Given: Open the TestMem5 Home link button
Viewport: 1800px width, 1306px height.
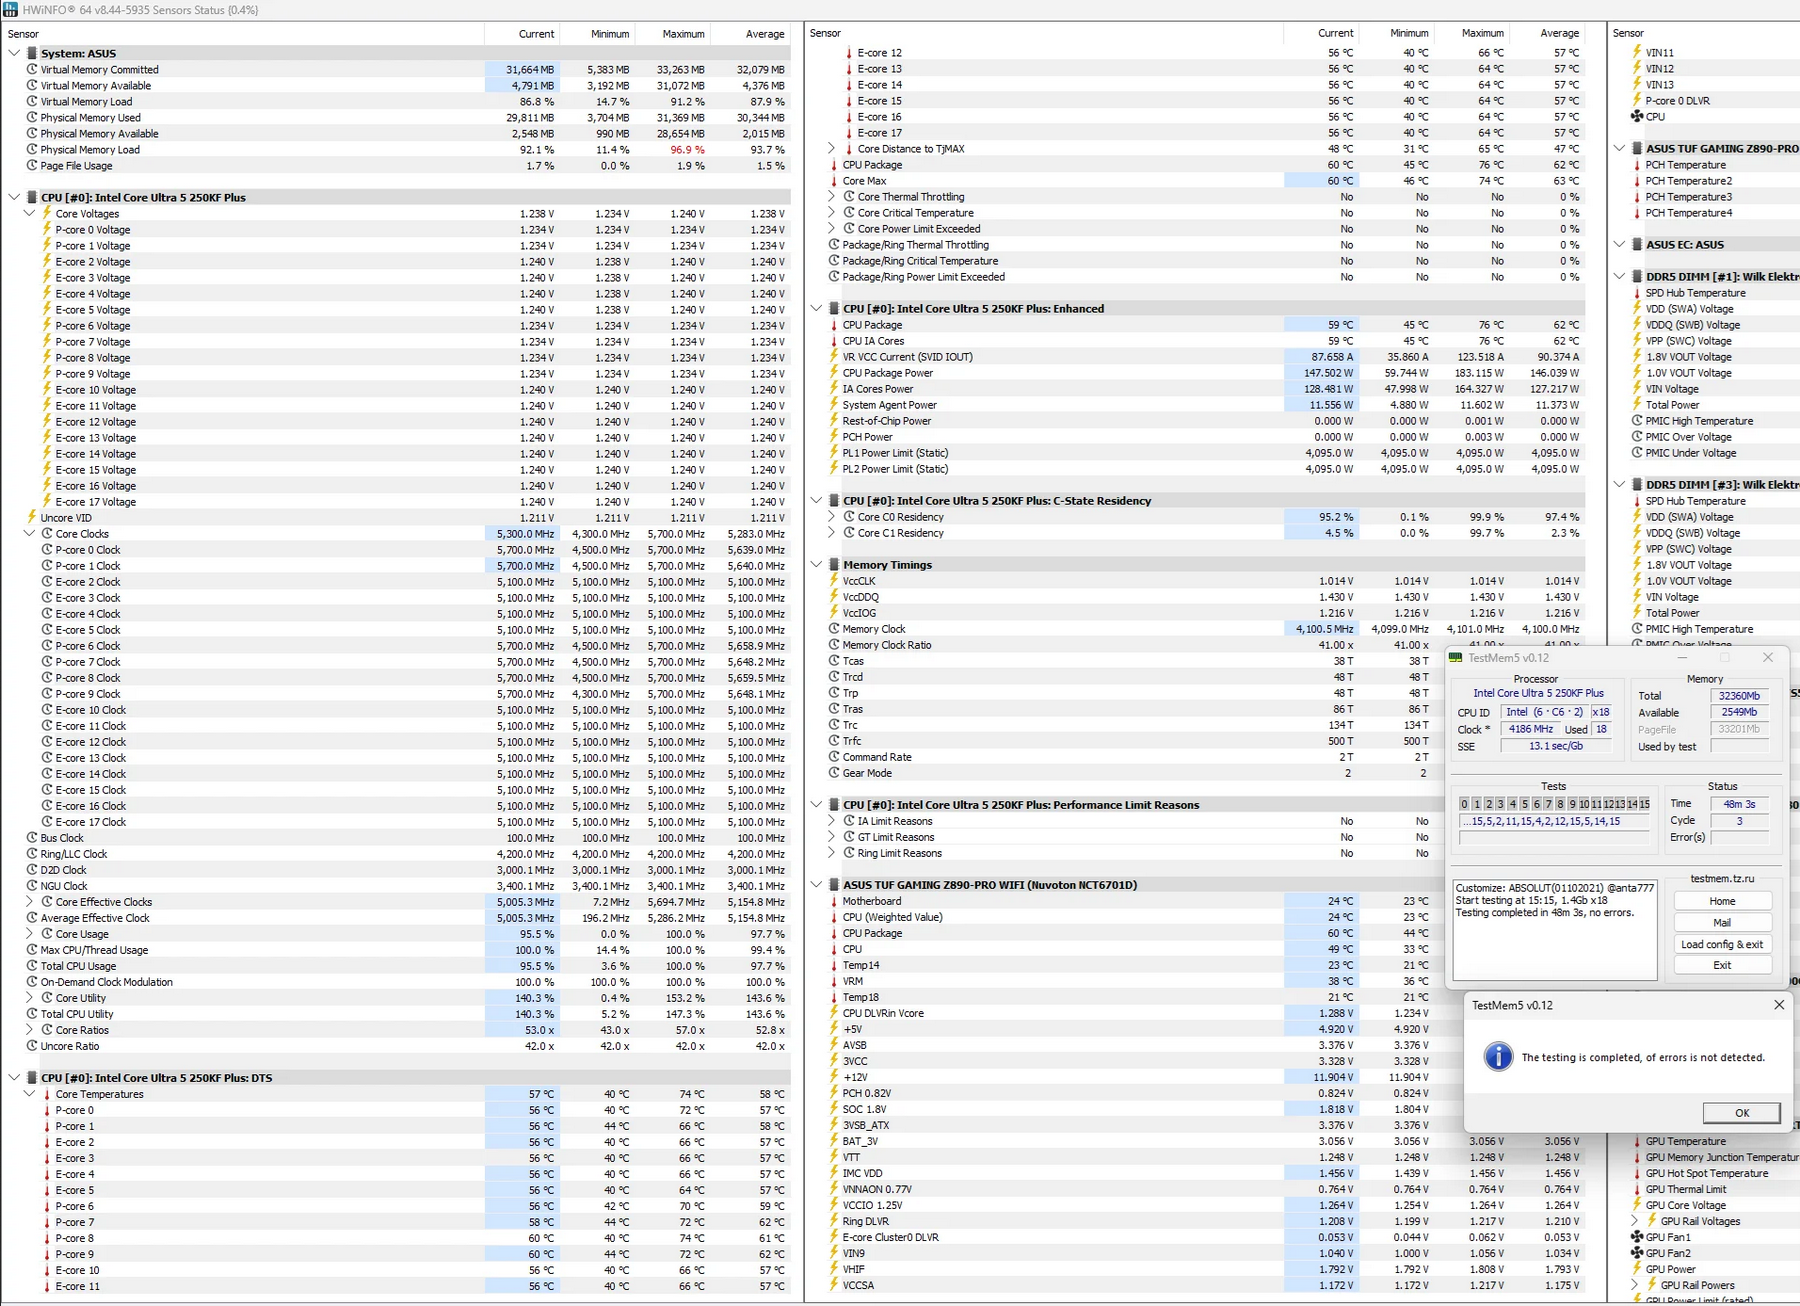Looking at the screenshot, I should 1721,901.
